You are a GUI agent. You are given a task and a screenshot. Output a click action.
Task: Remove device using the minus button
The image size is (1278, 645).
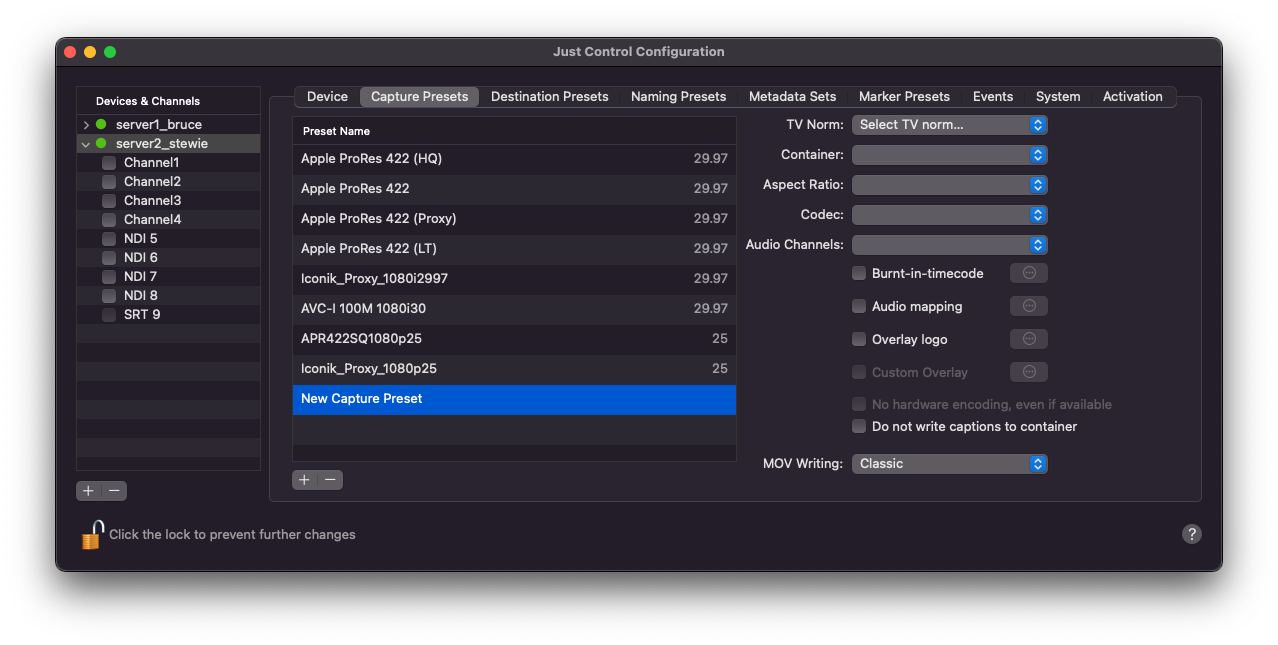point(115,491)
